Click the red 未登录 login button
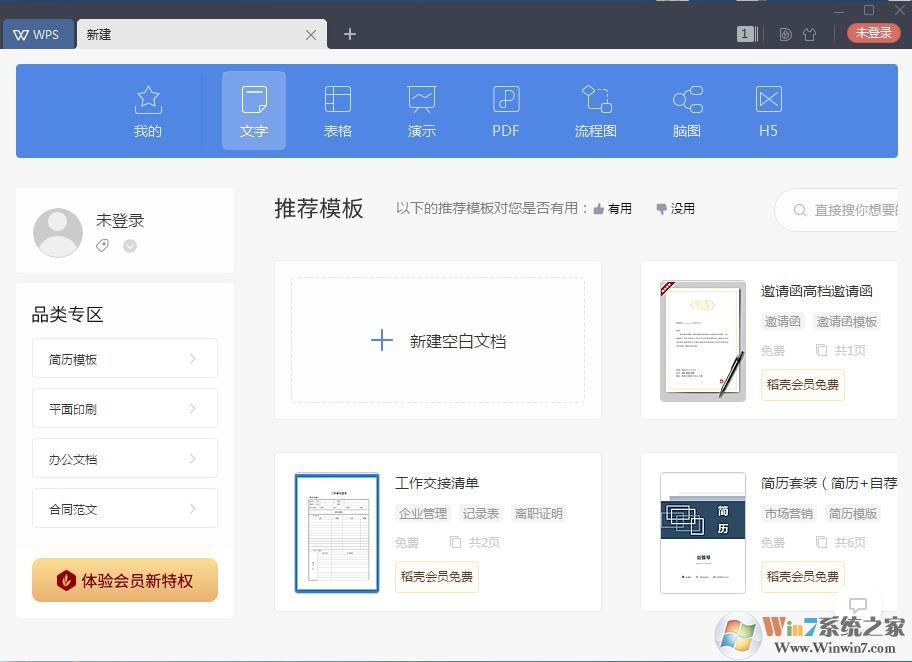 pyautogui.click(x=873, y=33)
